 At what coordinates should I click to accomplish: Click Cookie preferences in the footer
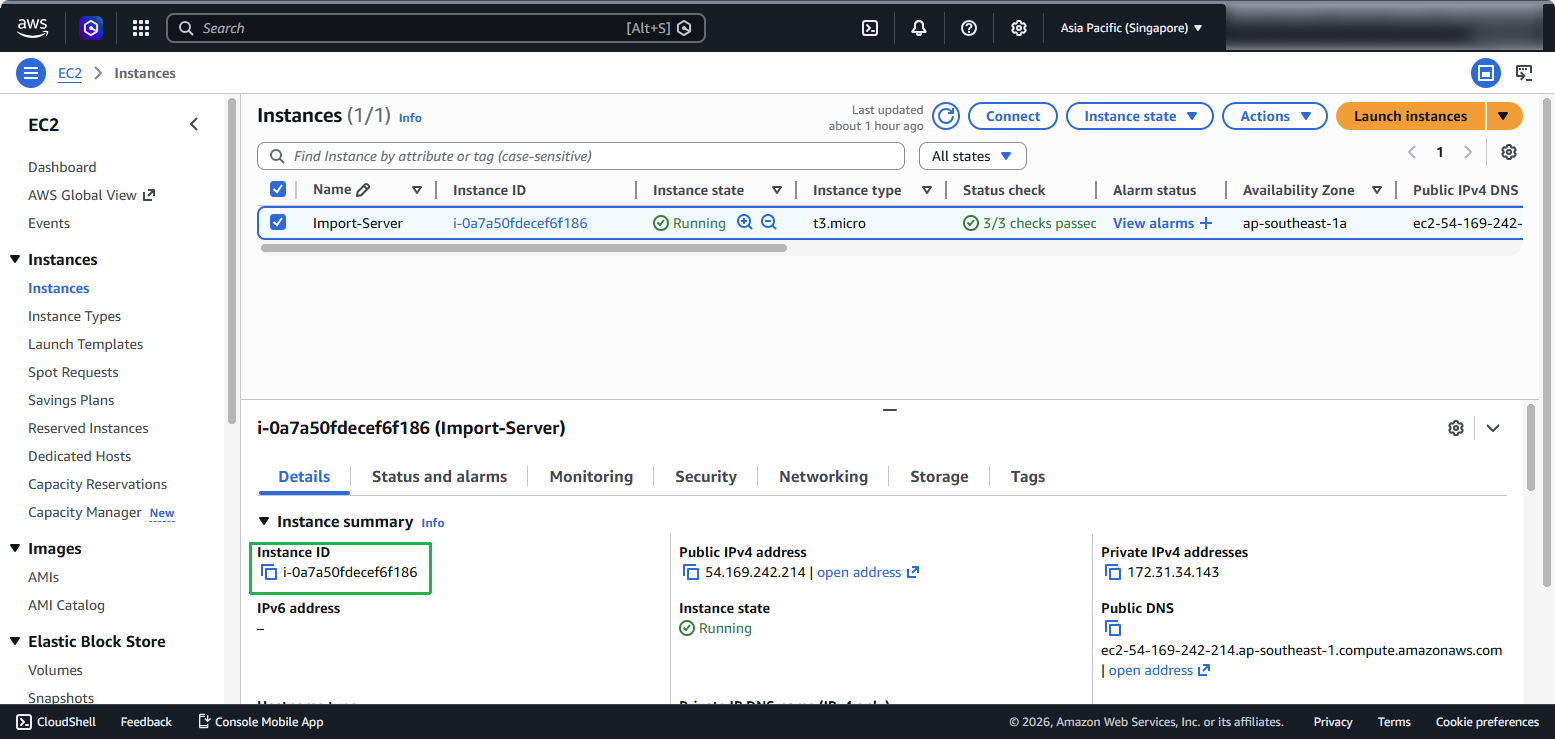point(1487,721)
